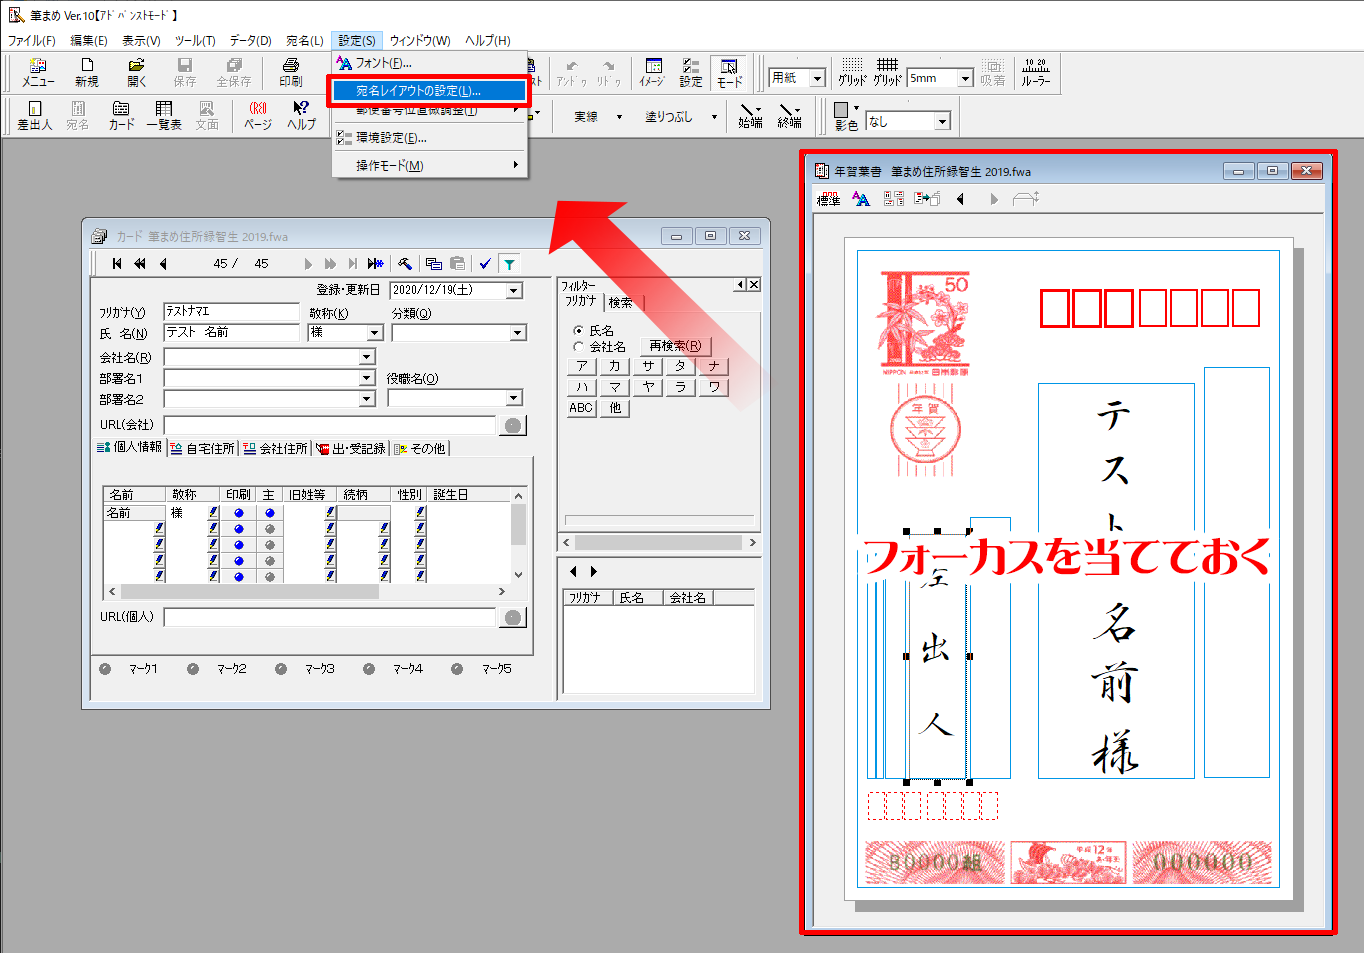
Task: Click the ABC filter button
Action: [581, 408]
